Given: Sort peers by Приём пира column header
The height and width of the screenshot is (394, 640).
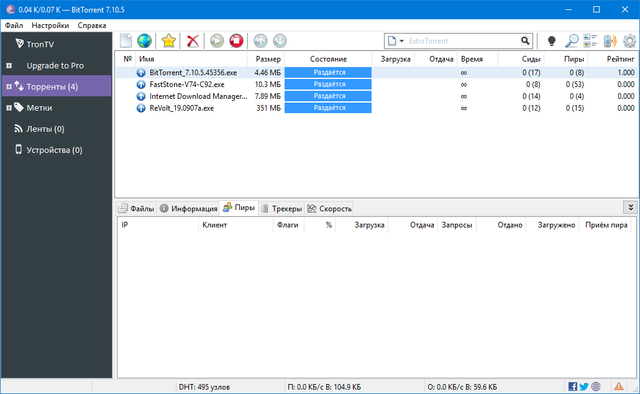Looking at the screenshot, I should (606, 225).
